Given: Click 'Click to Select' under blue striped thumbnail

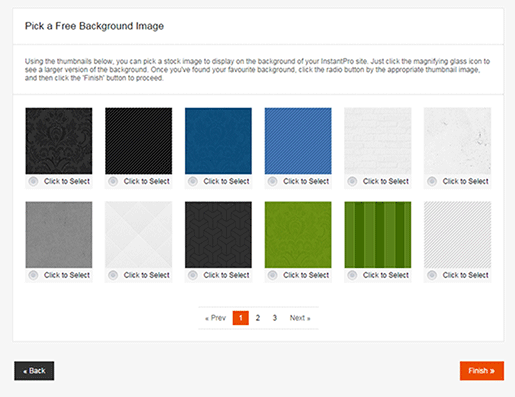Looking at the screenshot, I should click(x=306, y=181).
